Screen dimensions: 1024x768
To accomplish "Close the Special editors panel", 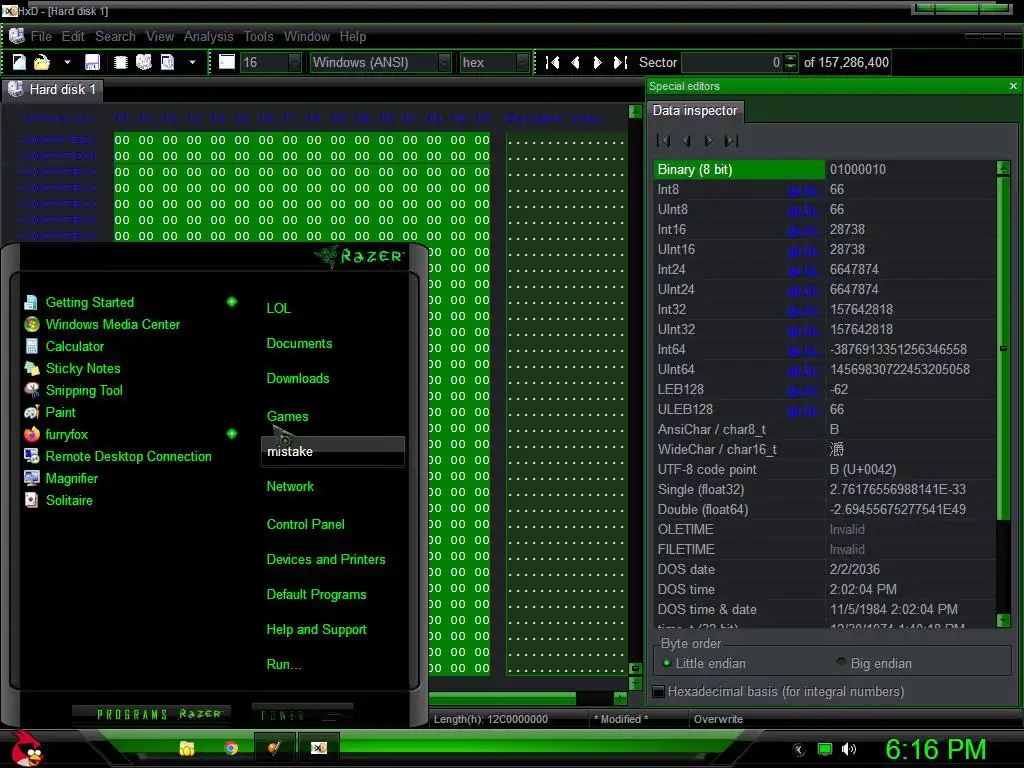I will coord(1013,86).
